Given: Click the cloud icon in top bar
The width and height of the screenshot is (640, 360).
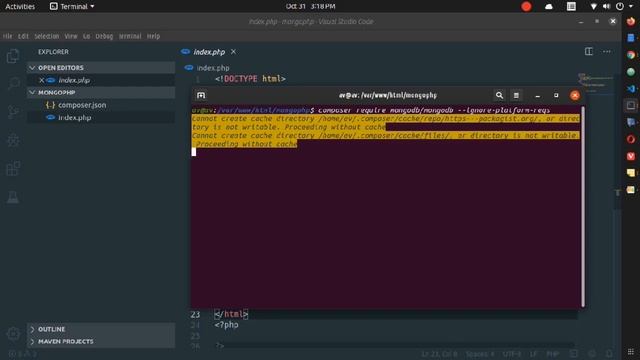Looking at the screenshot, I should pyautogui.click(x=549, y=6).
